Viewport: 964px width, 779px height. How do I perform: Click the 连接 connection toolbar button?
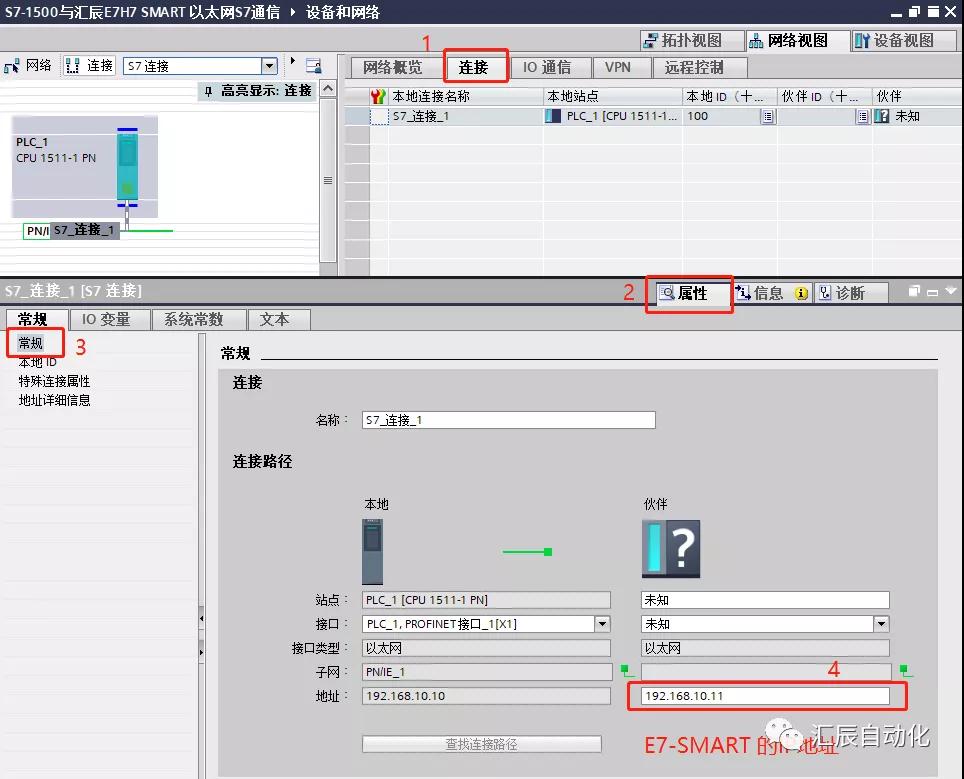point(90,65)
